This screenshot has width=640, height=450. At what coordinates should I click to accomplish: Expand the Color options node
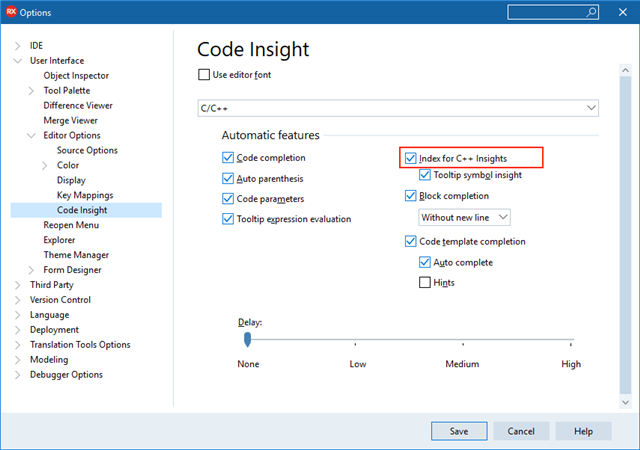coord(44,165)
